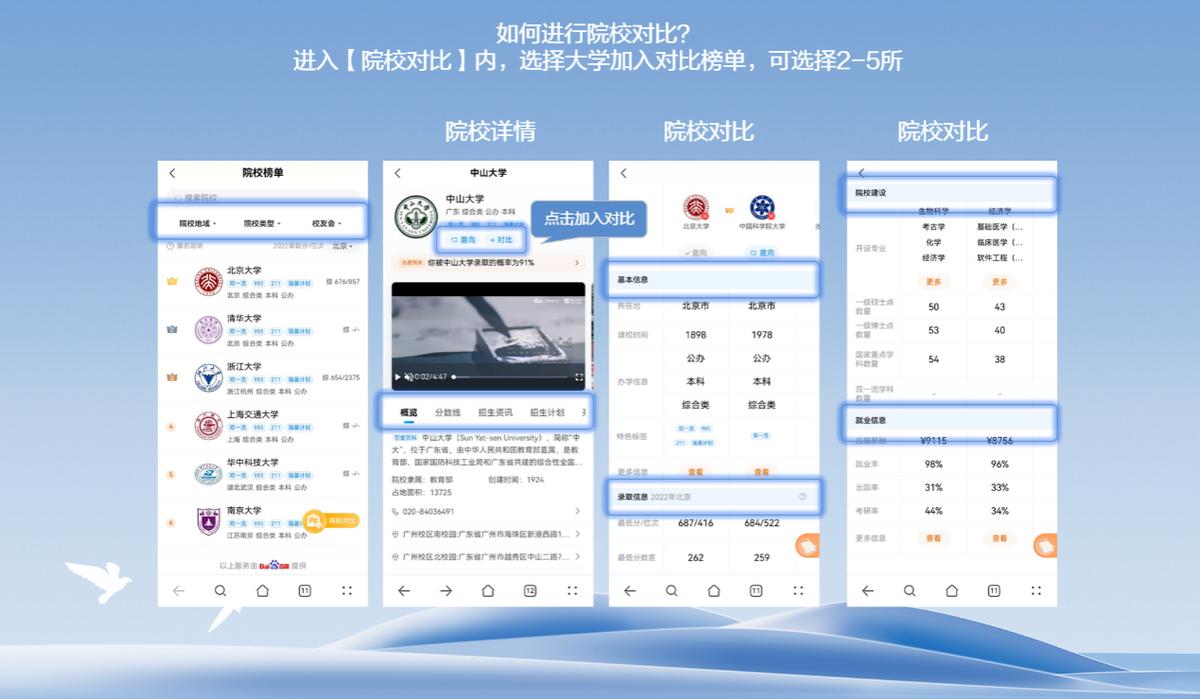Mute the video audio with the speaker icon
Image resolution: width=1200 pixels, height=699 pixels.
tap(408, 377)
